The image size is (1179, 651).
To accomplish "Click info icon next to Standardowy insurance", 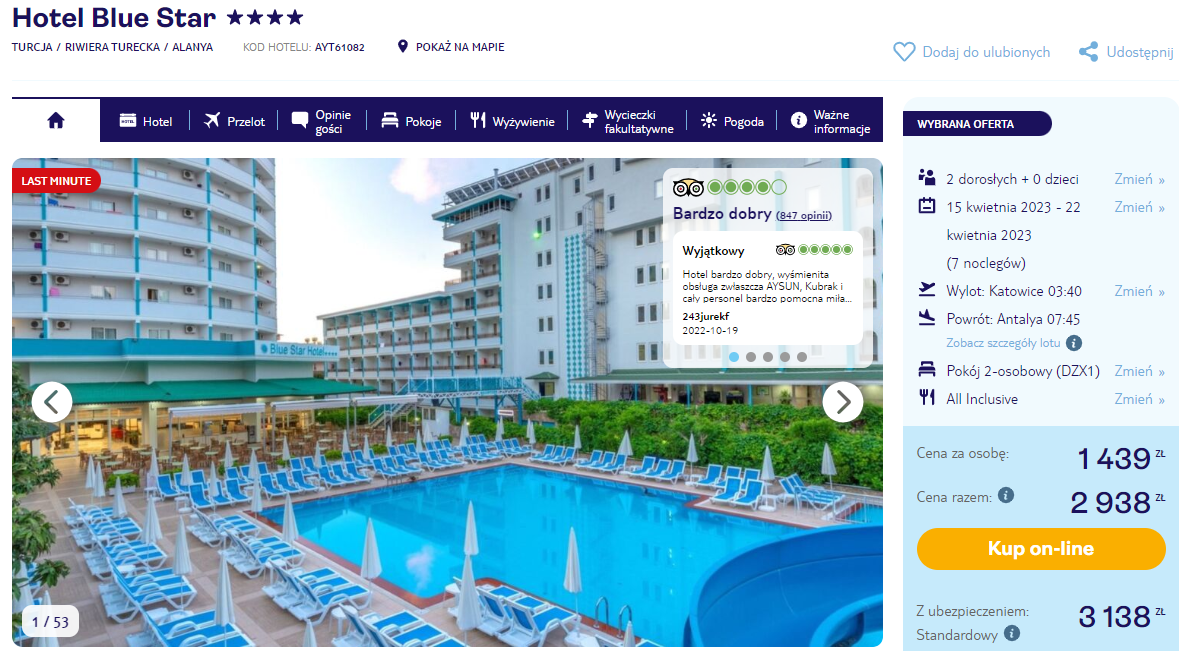I will point(1012,633).
